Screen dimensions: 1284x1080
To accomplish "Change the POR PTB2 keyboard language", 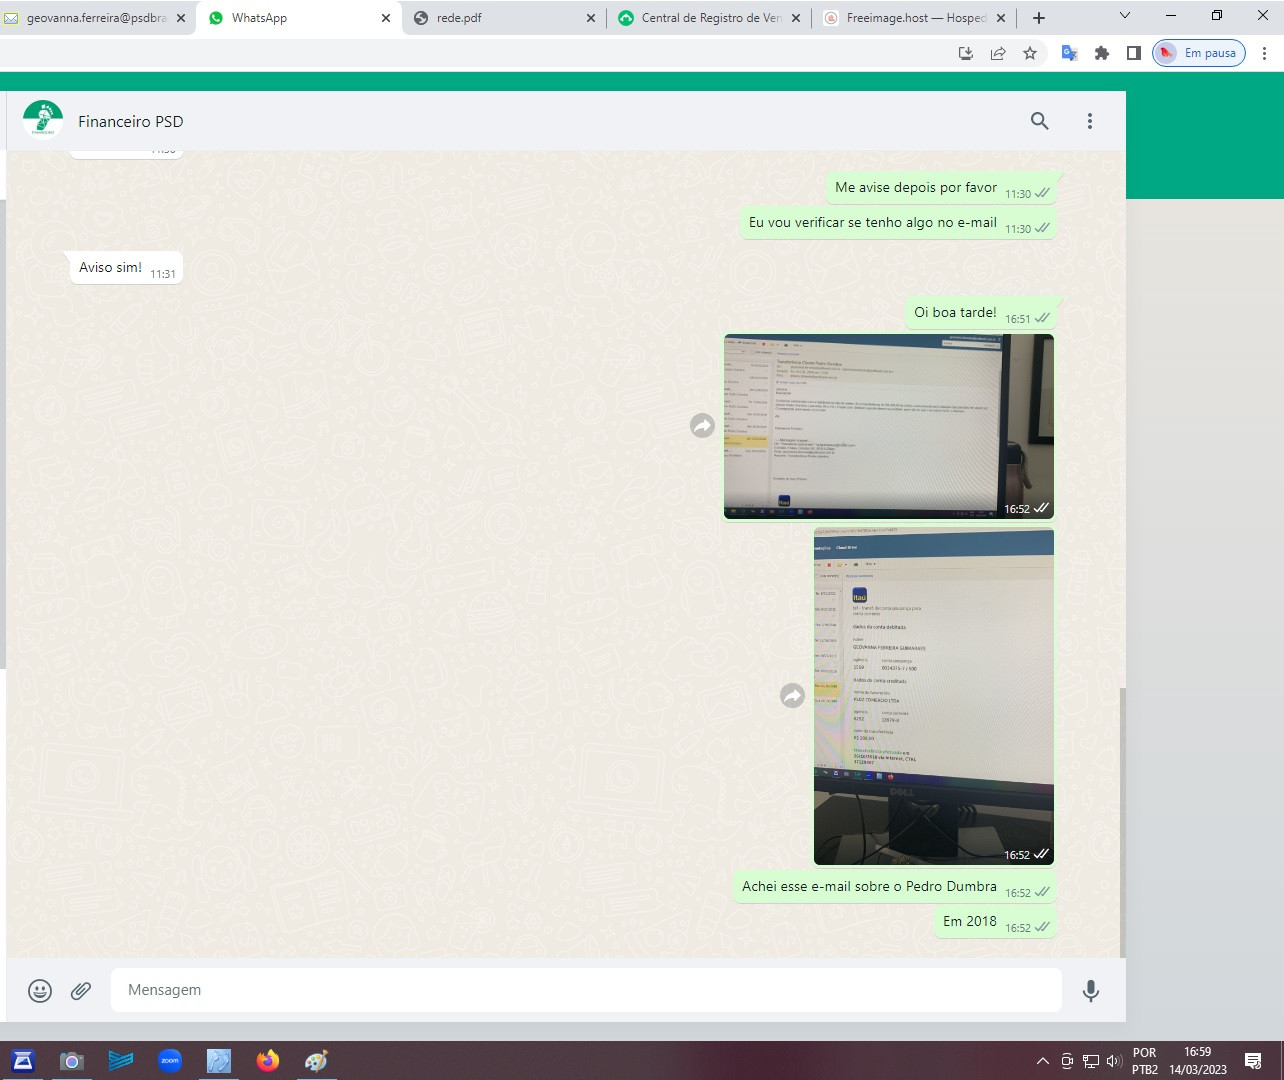I will (x=1145, y=1061).
